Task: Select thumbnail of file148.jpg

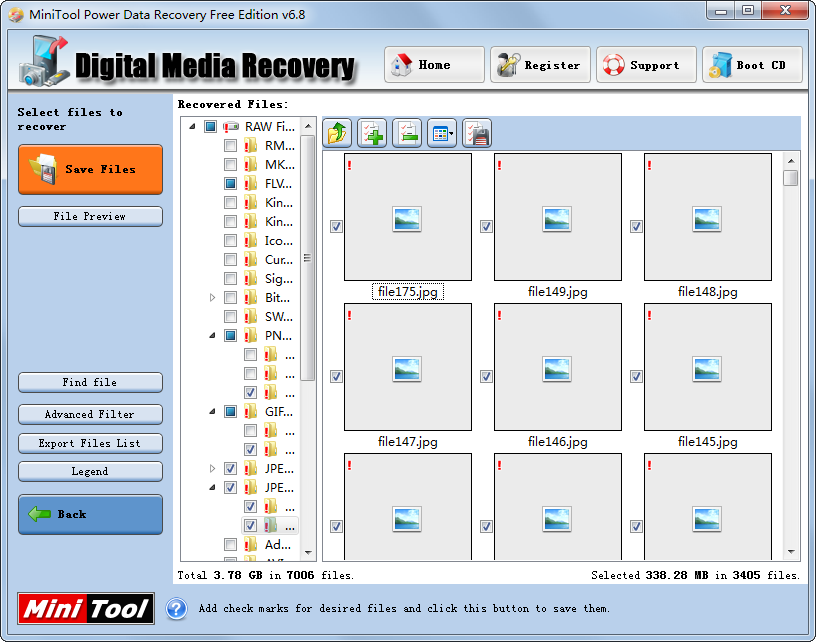Action: 708,217
